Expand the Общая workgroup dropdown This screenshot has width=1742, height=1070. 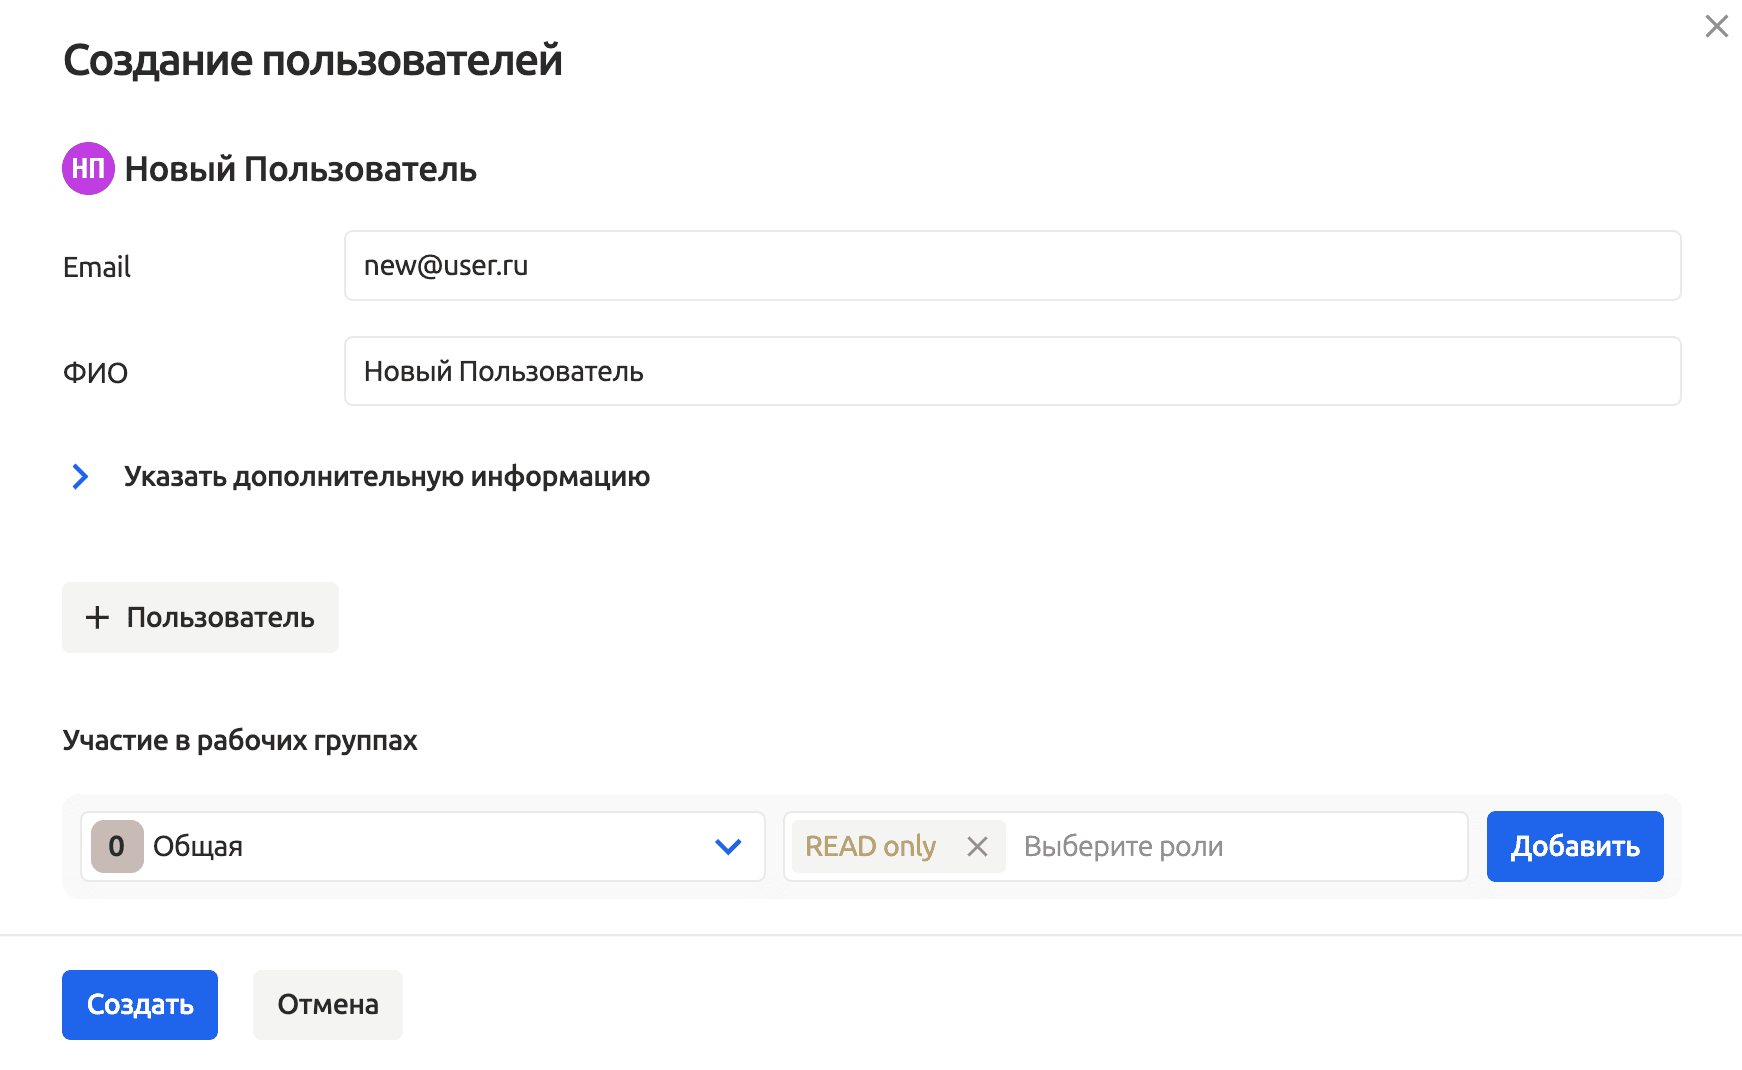(x=727, y=846)
